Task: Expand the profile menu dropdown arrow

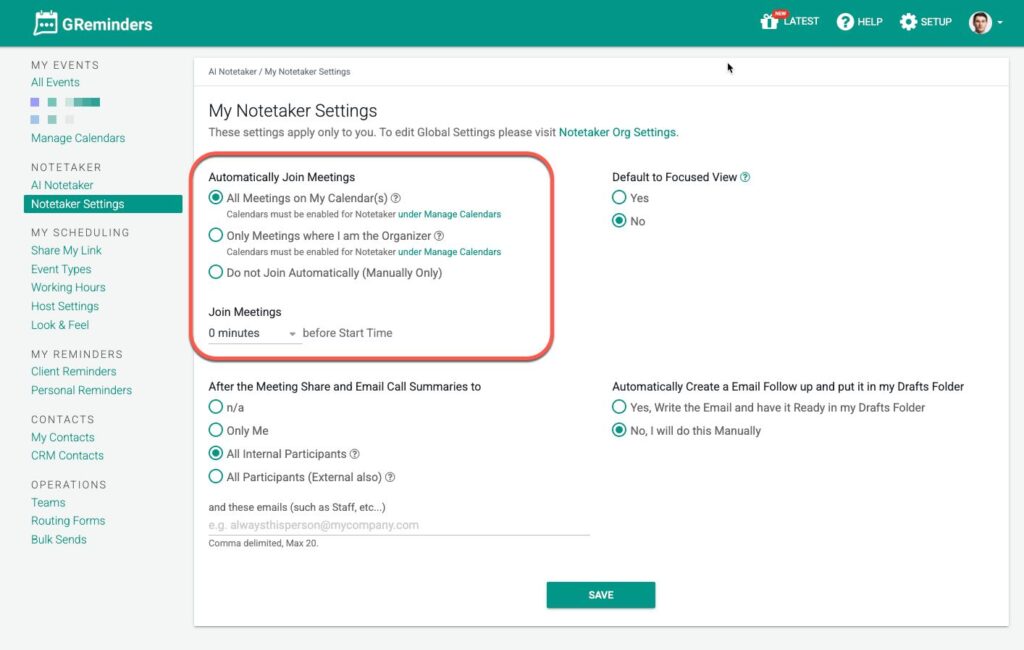Action: (x=1000, y=23)
